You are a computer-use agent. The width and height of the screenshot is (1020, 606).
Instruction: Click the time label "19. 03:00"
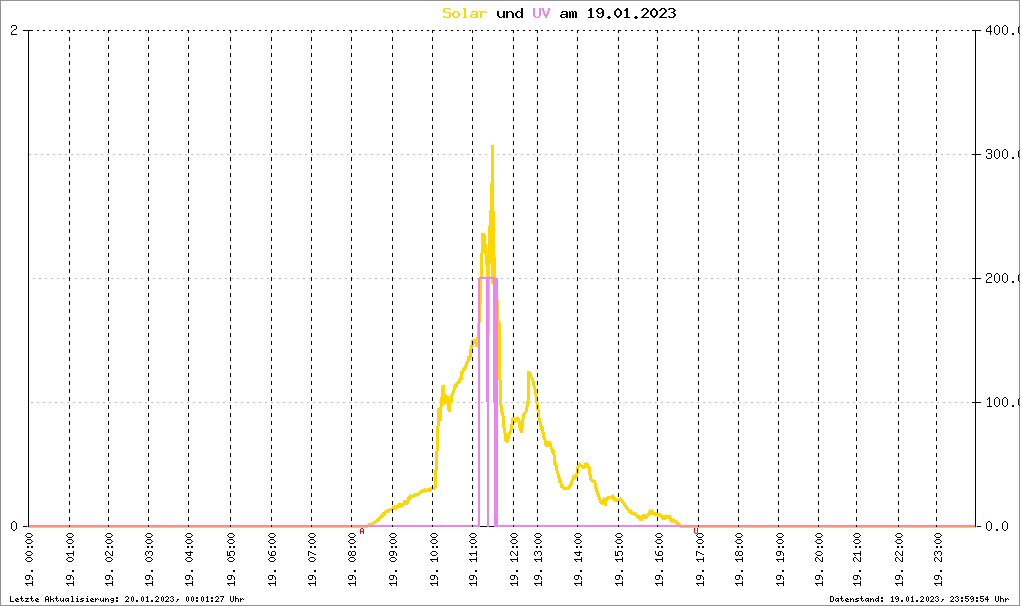[149, 559]
